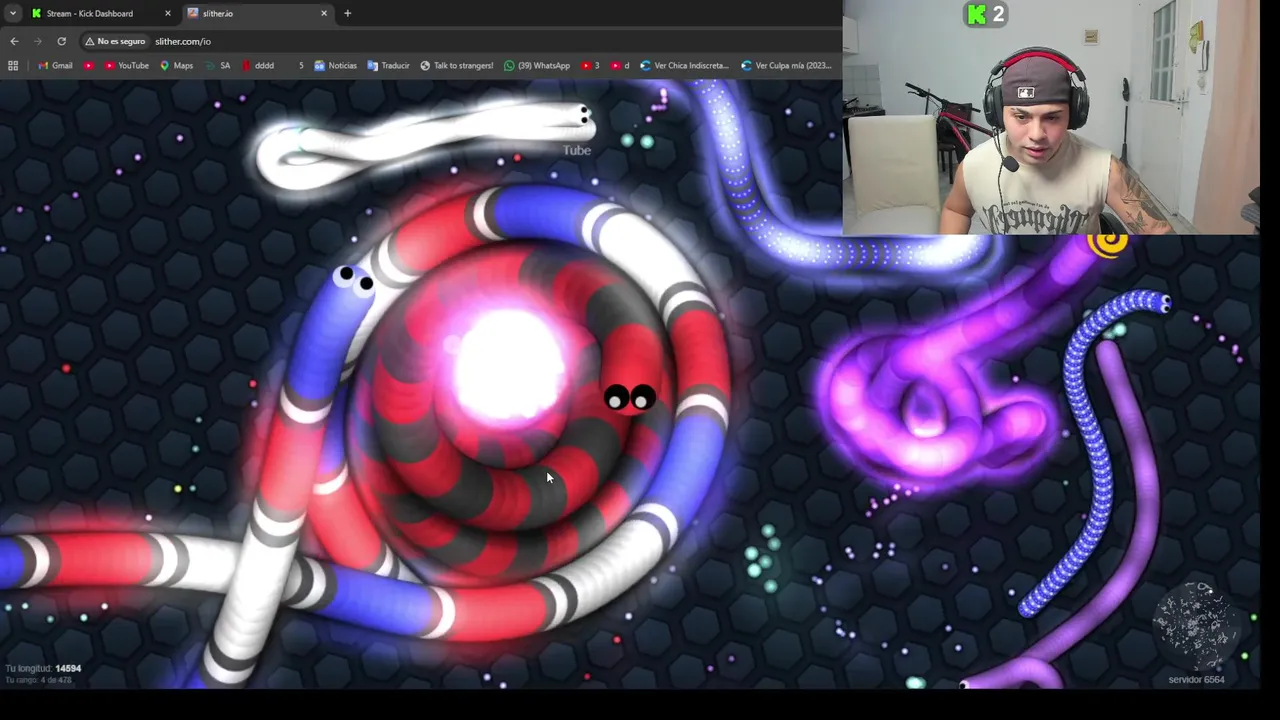Open the Talk to strangers! bookmark
This screenshot has width=1280, height=720.
coord(456,65)
